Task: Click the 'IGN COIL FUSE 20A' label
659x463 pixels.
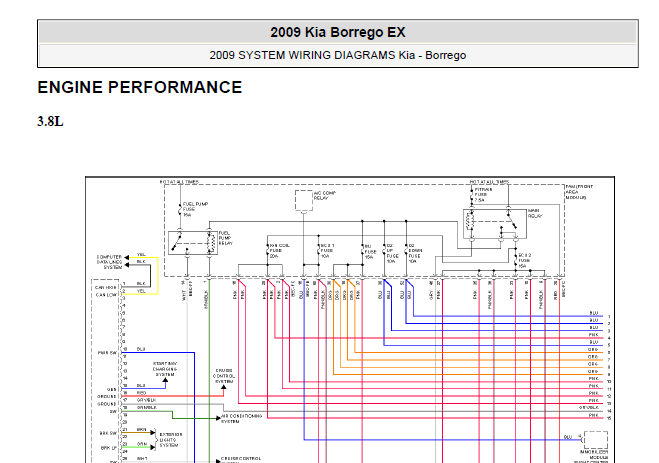Action: 279,250
